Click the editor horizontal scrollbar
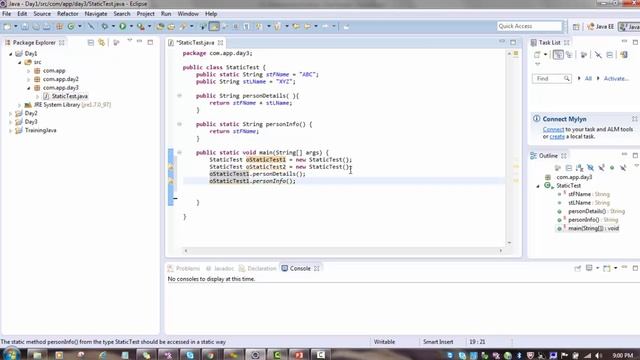This screenshot has width=640, height=360. pos(343,251)
